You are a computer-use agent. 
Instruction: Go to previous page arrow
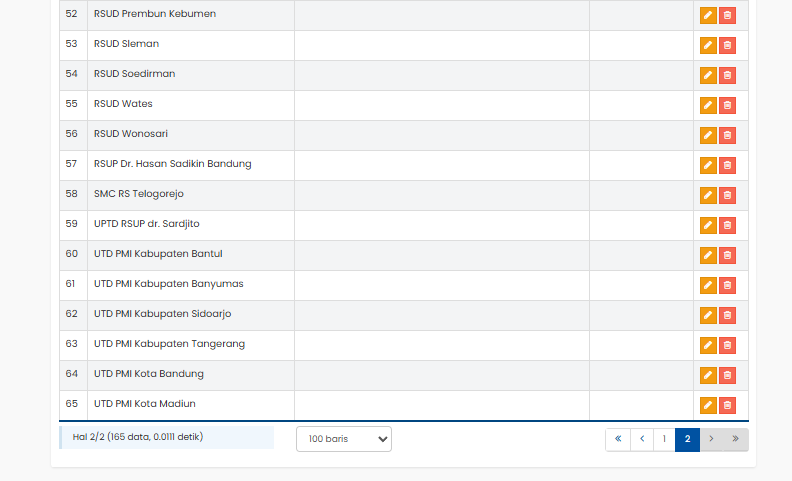pos(641,439)
